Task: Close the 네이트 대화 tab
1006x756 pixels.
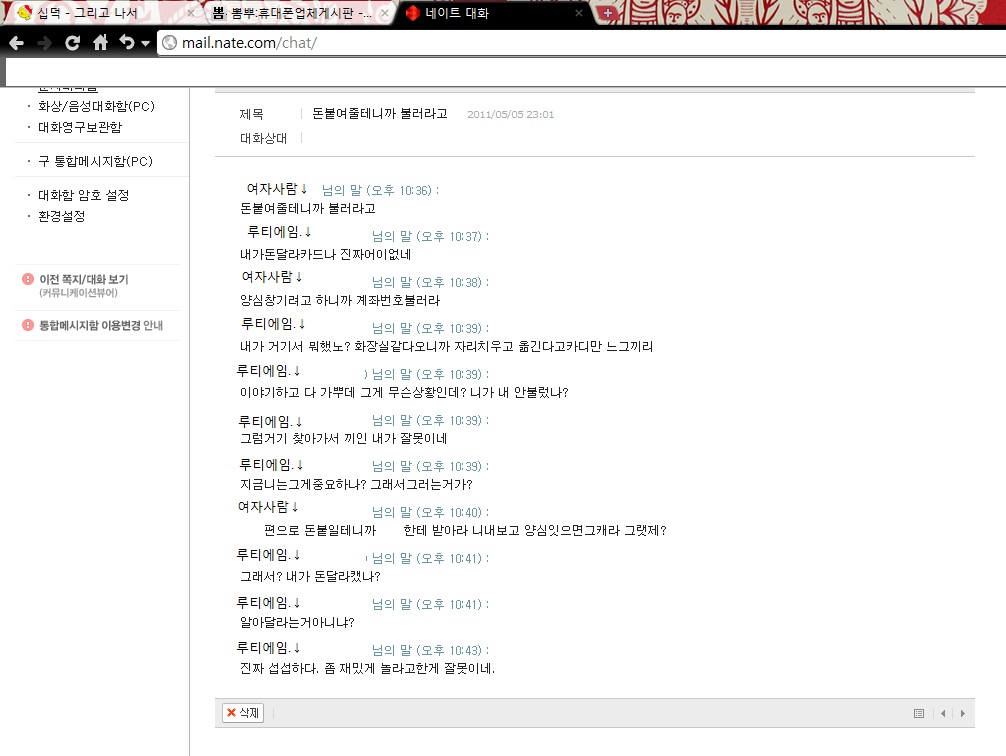Action: tap(579, 13)
